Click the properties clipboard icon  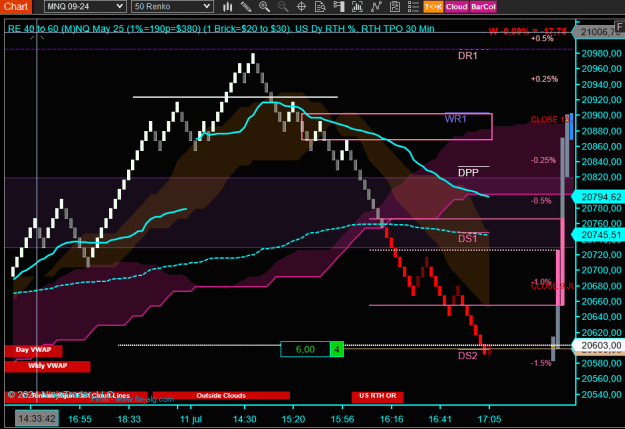click(395, 6)
